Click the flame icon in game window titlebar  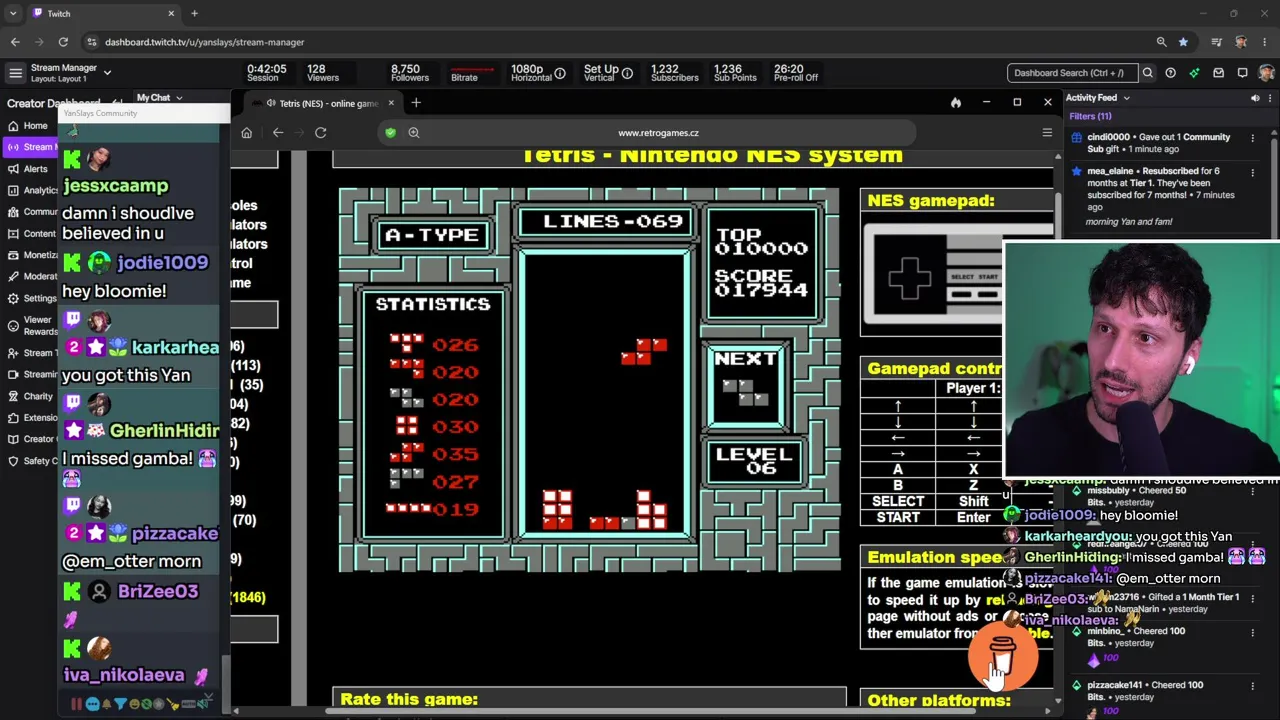point(956,103)
